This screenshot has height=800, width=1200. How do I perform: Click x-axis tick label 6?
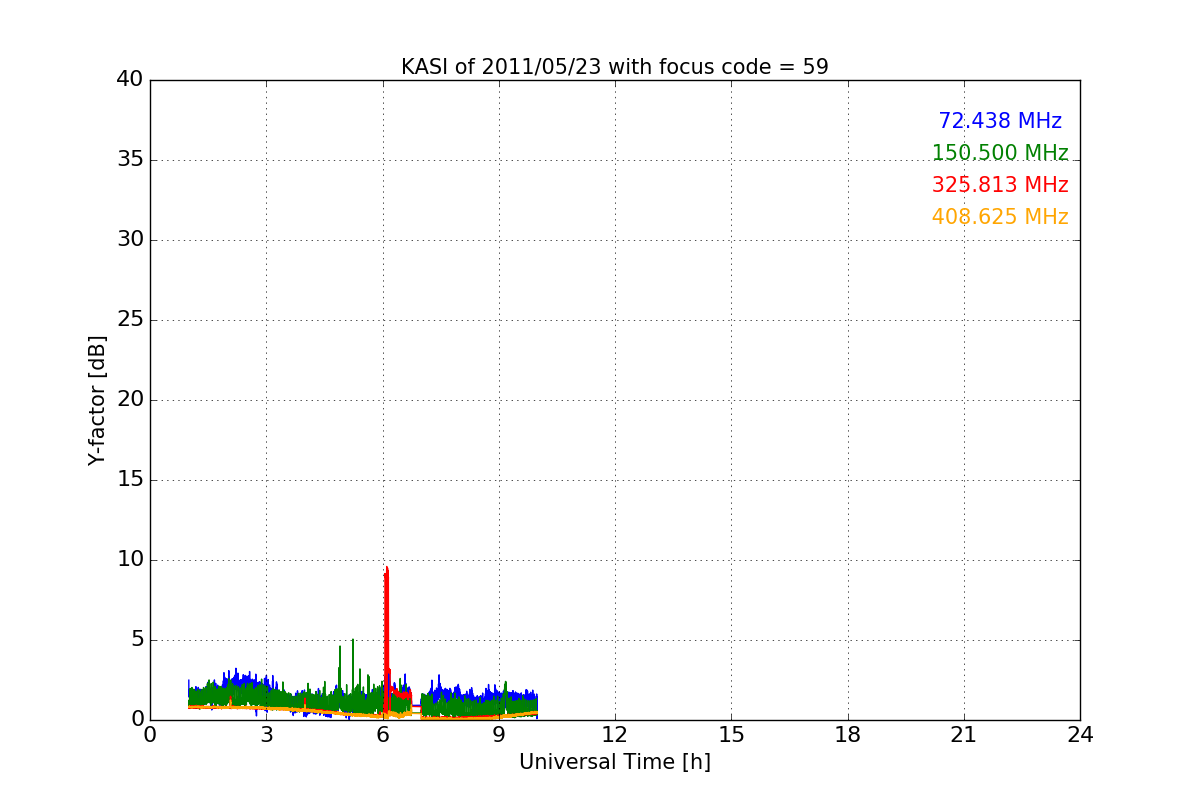coord(383,734)
